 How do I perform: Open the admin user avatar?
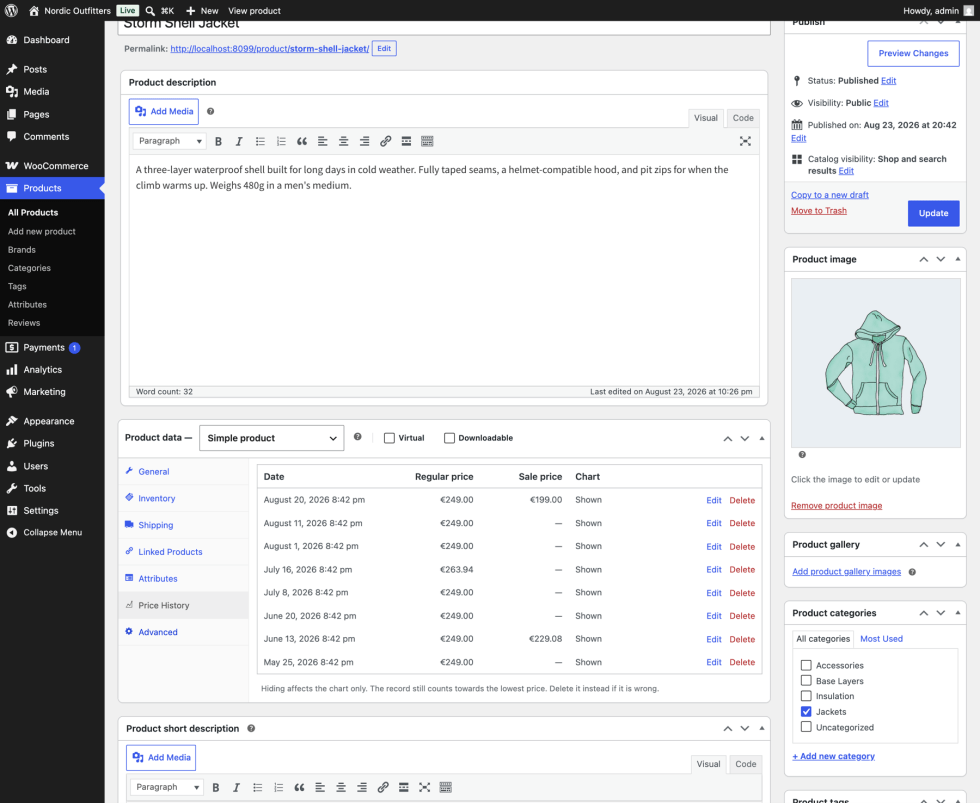[969, 11]
